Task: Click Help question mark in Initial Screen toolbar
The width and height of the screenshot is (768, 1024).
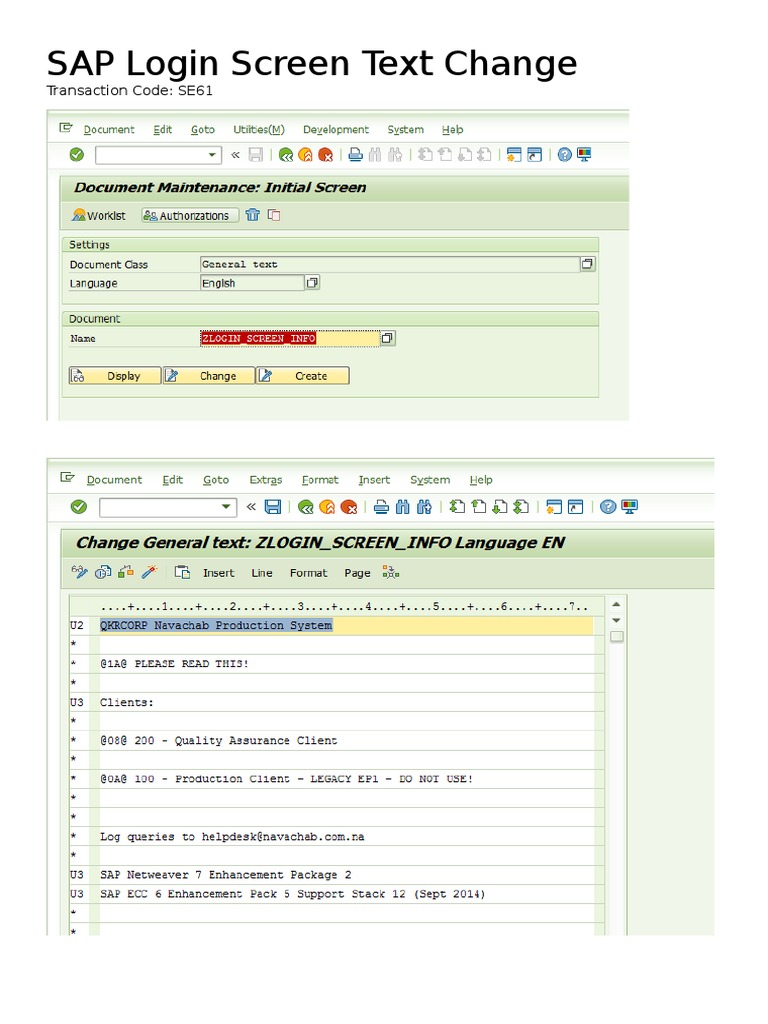Action: [564, 155]
